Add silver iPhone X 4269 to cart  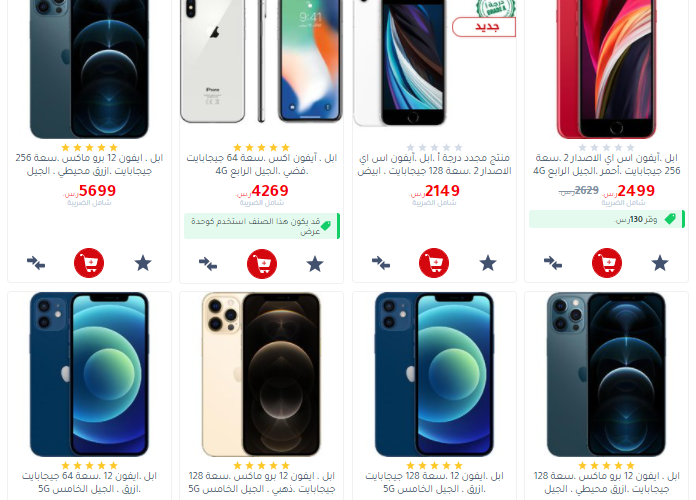tap(262, 264)
